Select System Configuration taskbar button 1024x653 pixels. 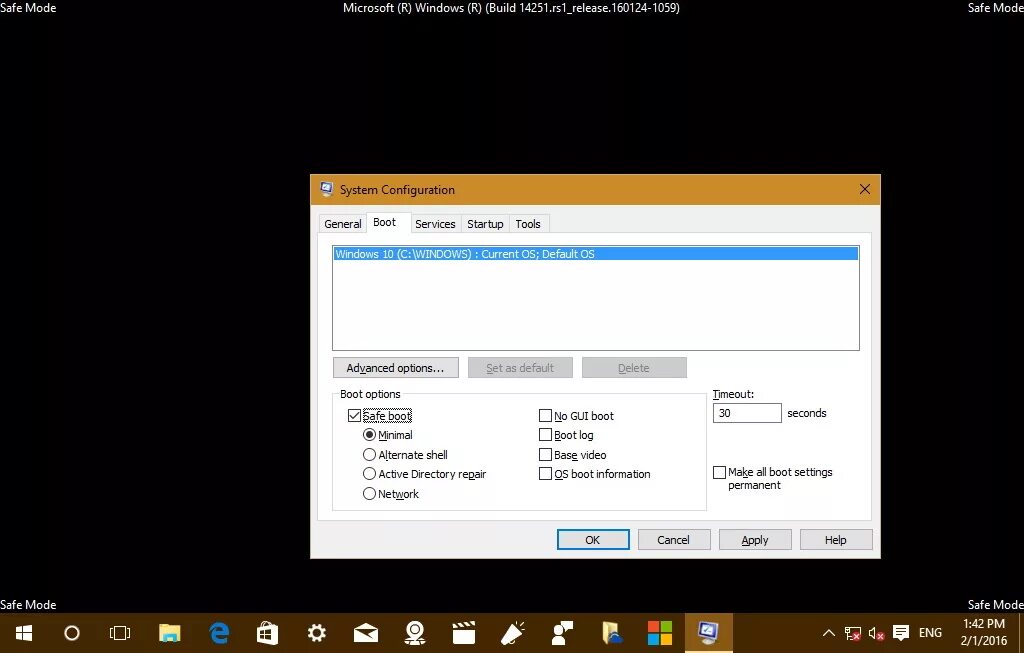(709, 633)
